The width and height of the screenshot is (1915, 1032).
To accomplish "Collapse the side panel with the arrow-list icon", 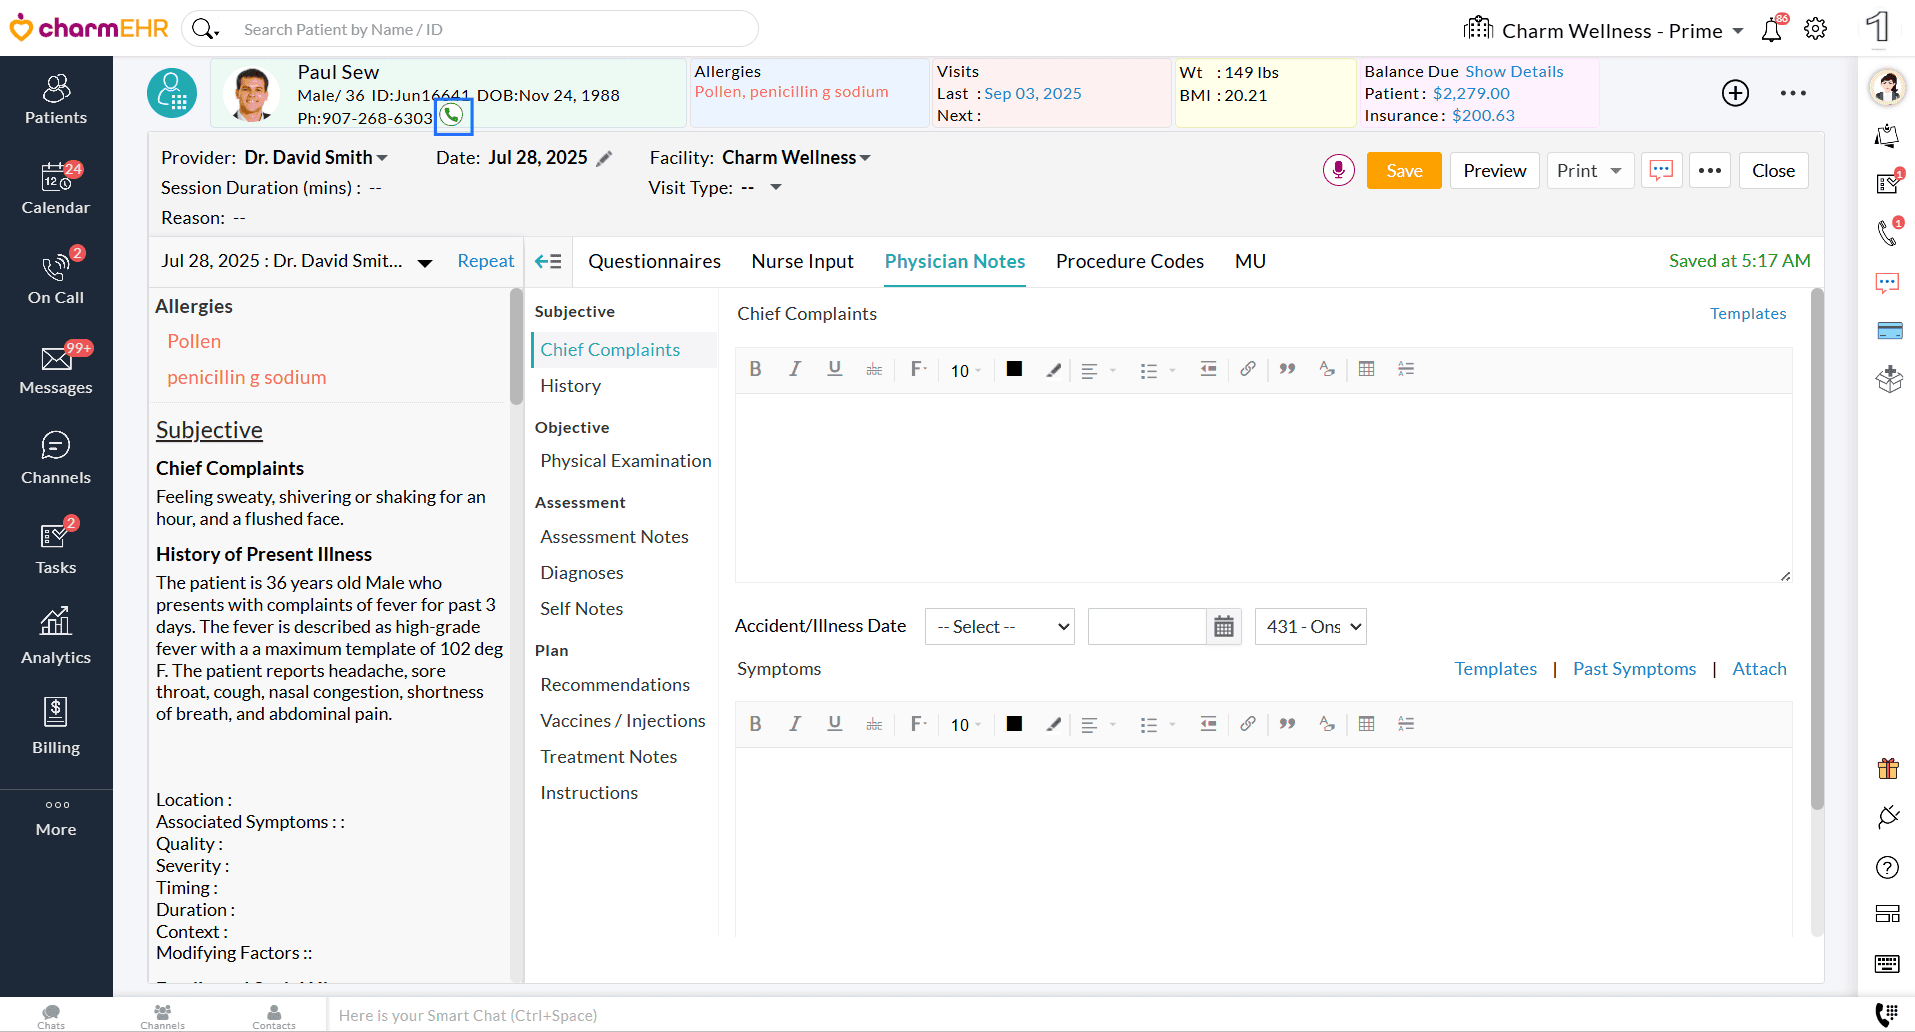I will tap(548, 262).
